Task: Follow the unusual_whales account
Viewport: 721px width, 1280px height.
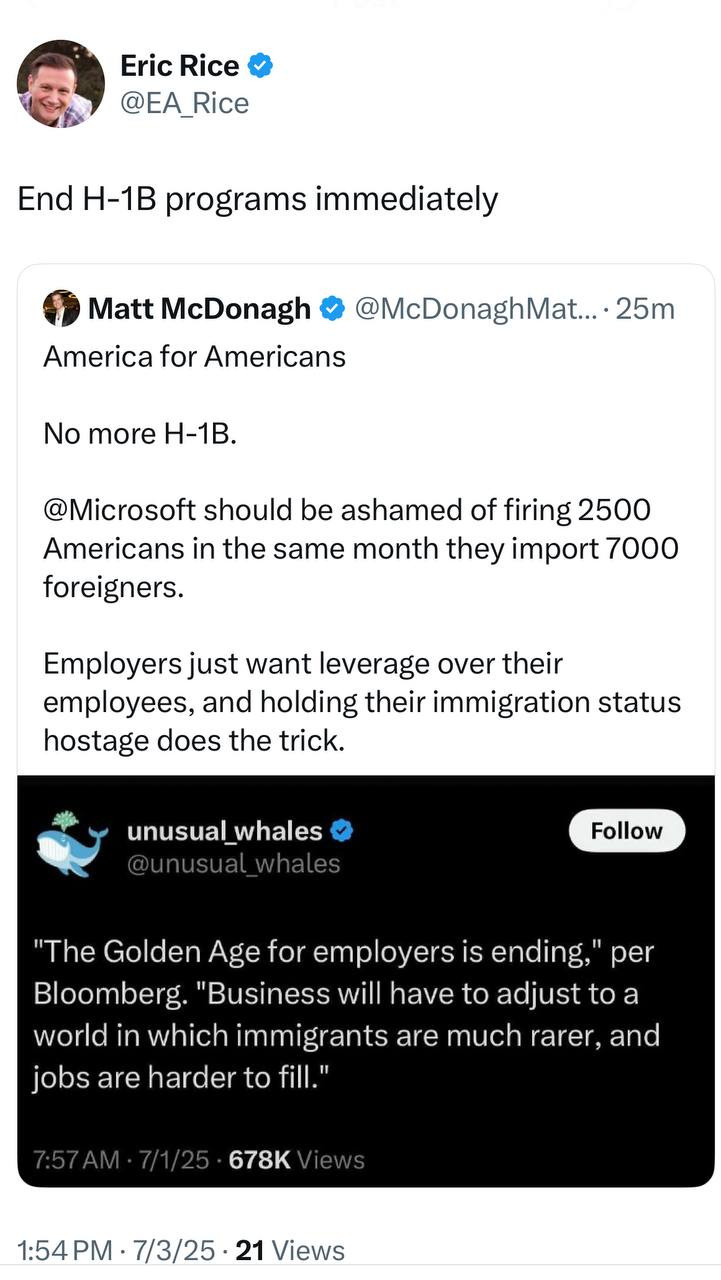Action: pos(626,831)
